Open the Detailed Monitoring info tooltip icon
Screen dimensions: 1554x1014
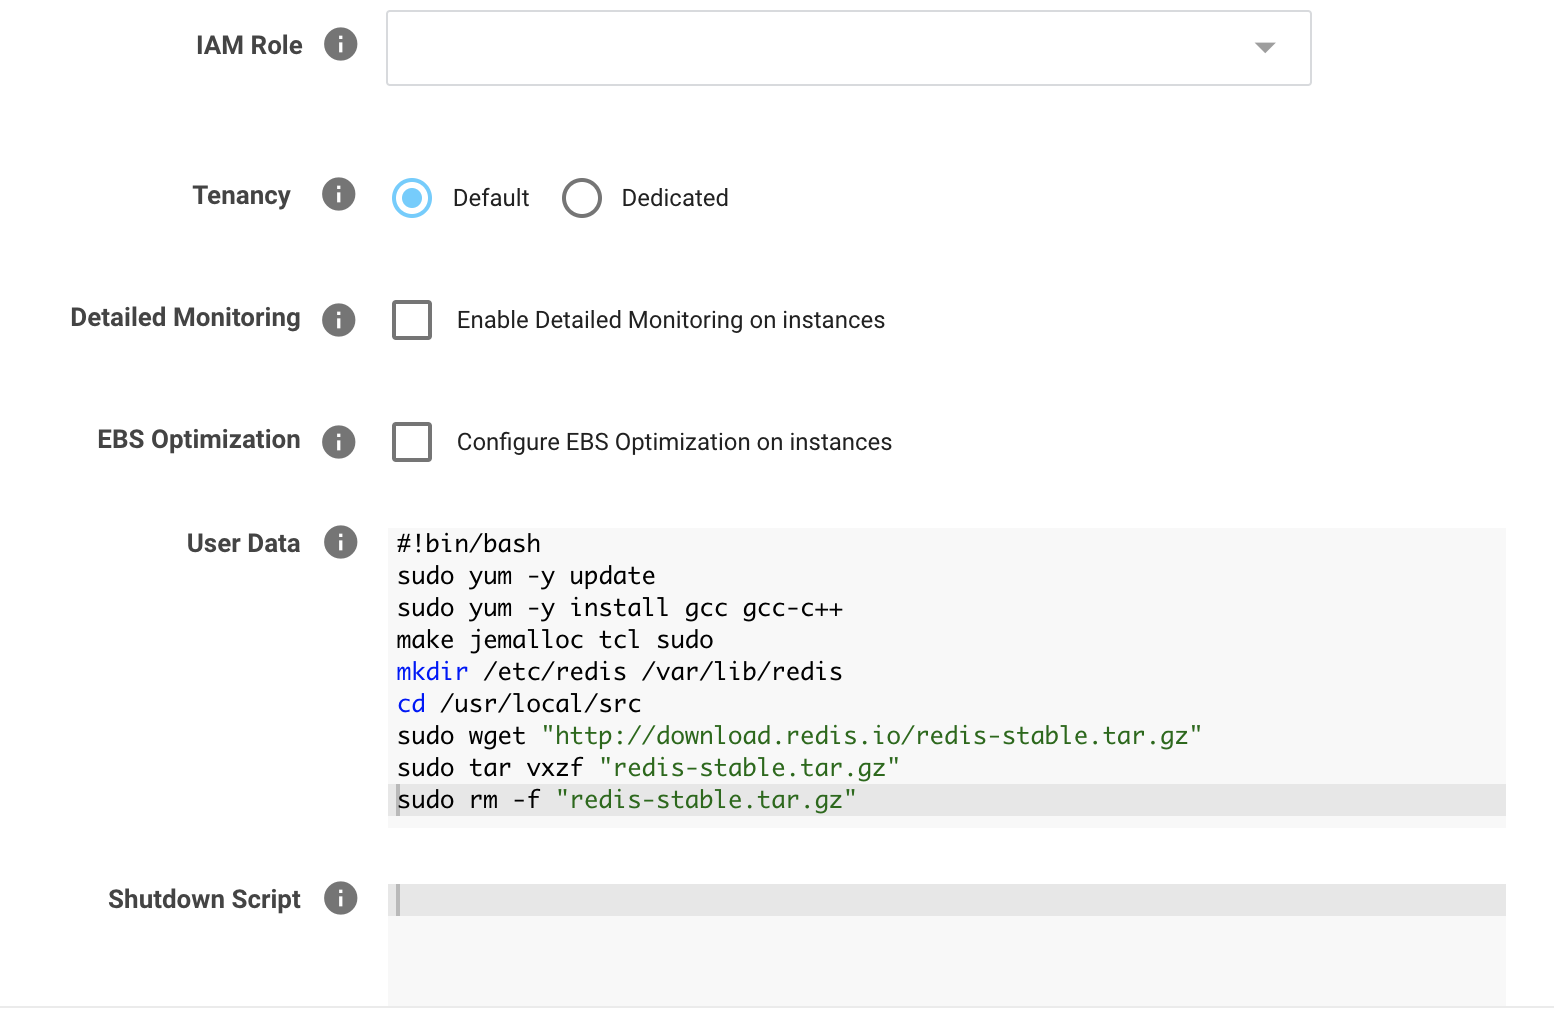[338, 320]
